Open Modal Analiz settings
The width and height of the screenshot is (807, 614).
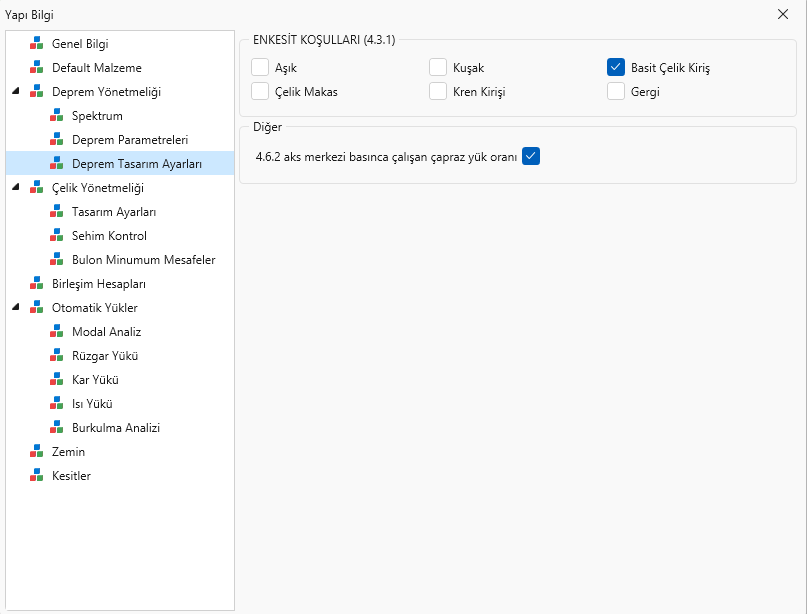click(106, 332)
